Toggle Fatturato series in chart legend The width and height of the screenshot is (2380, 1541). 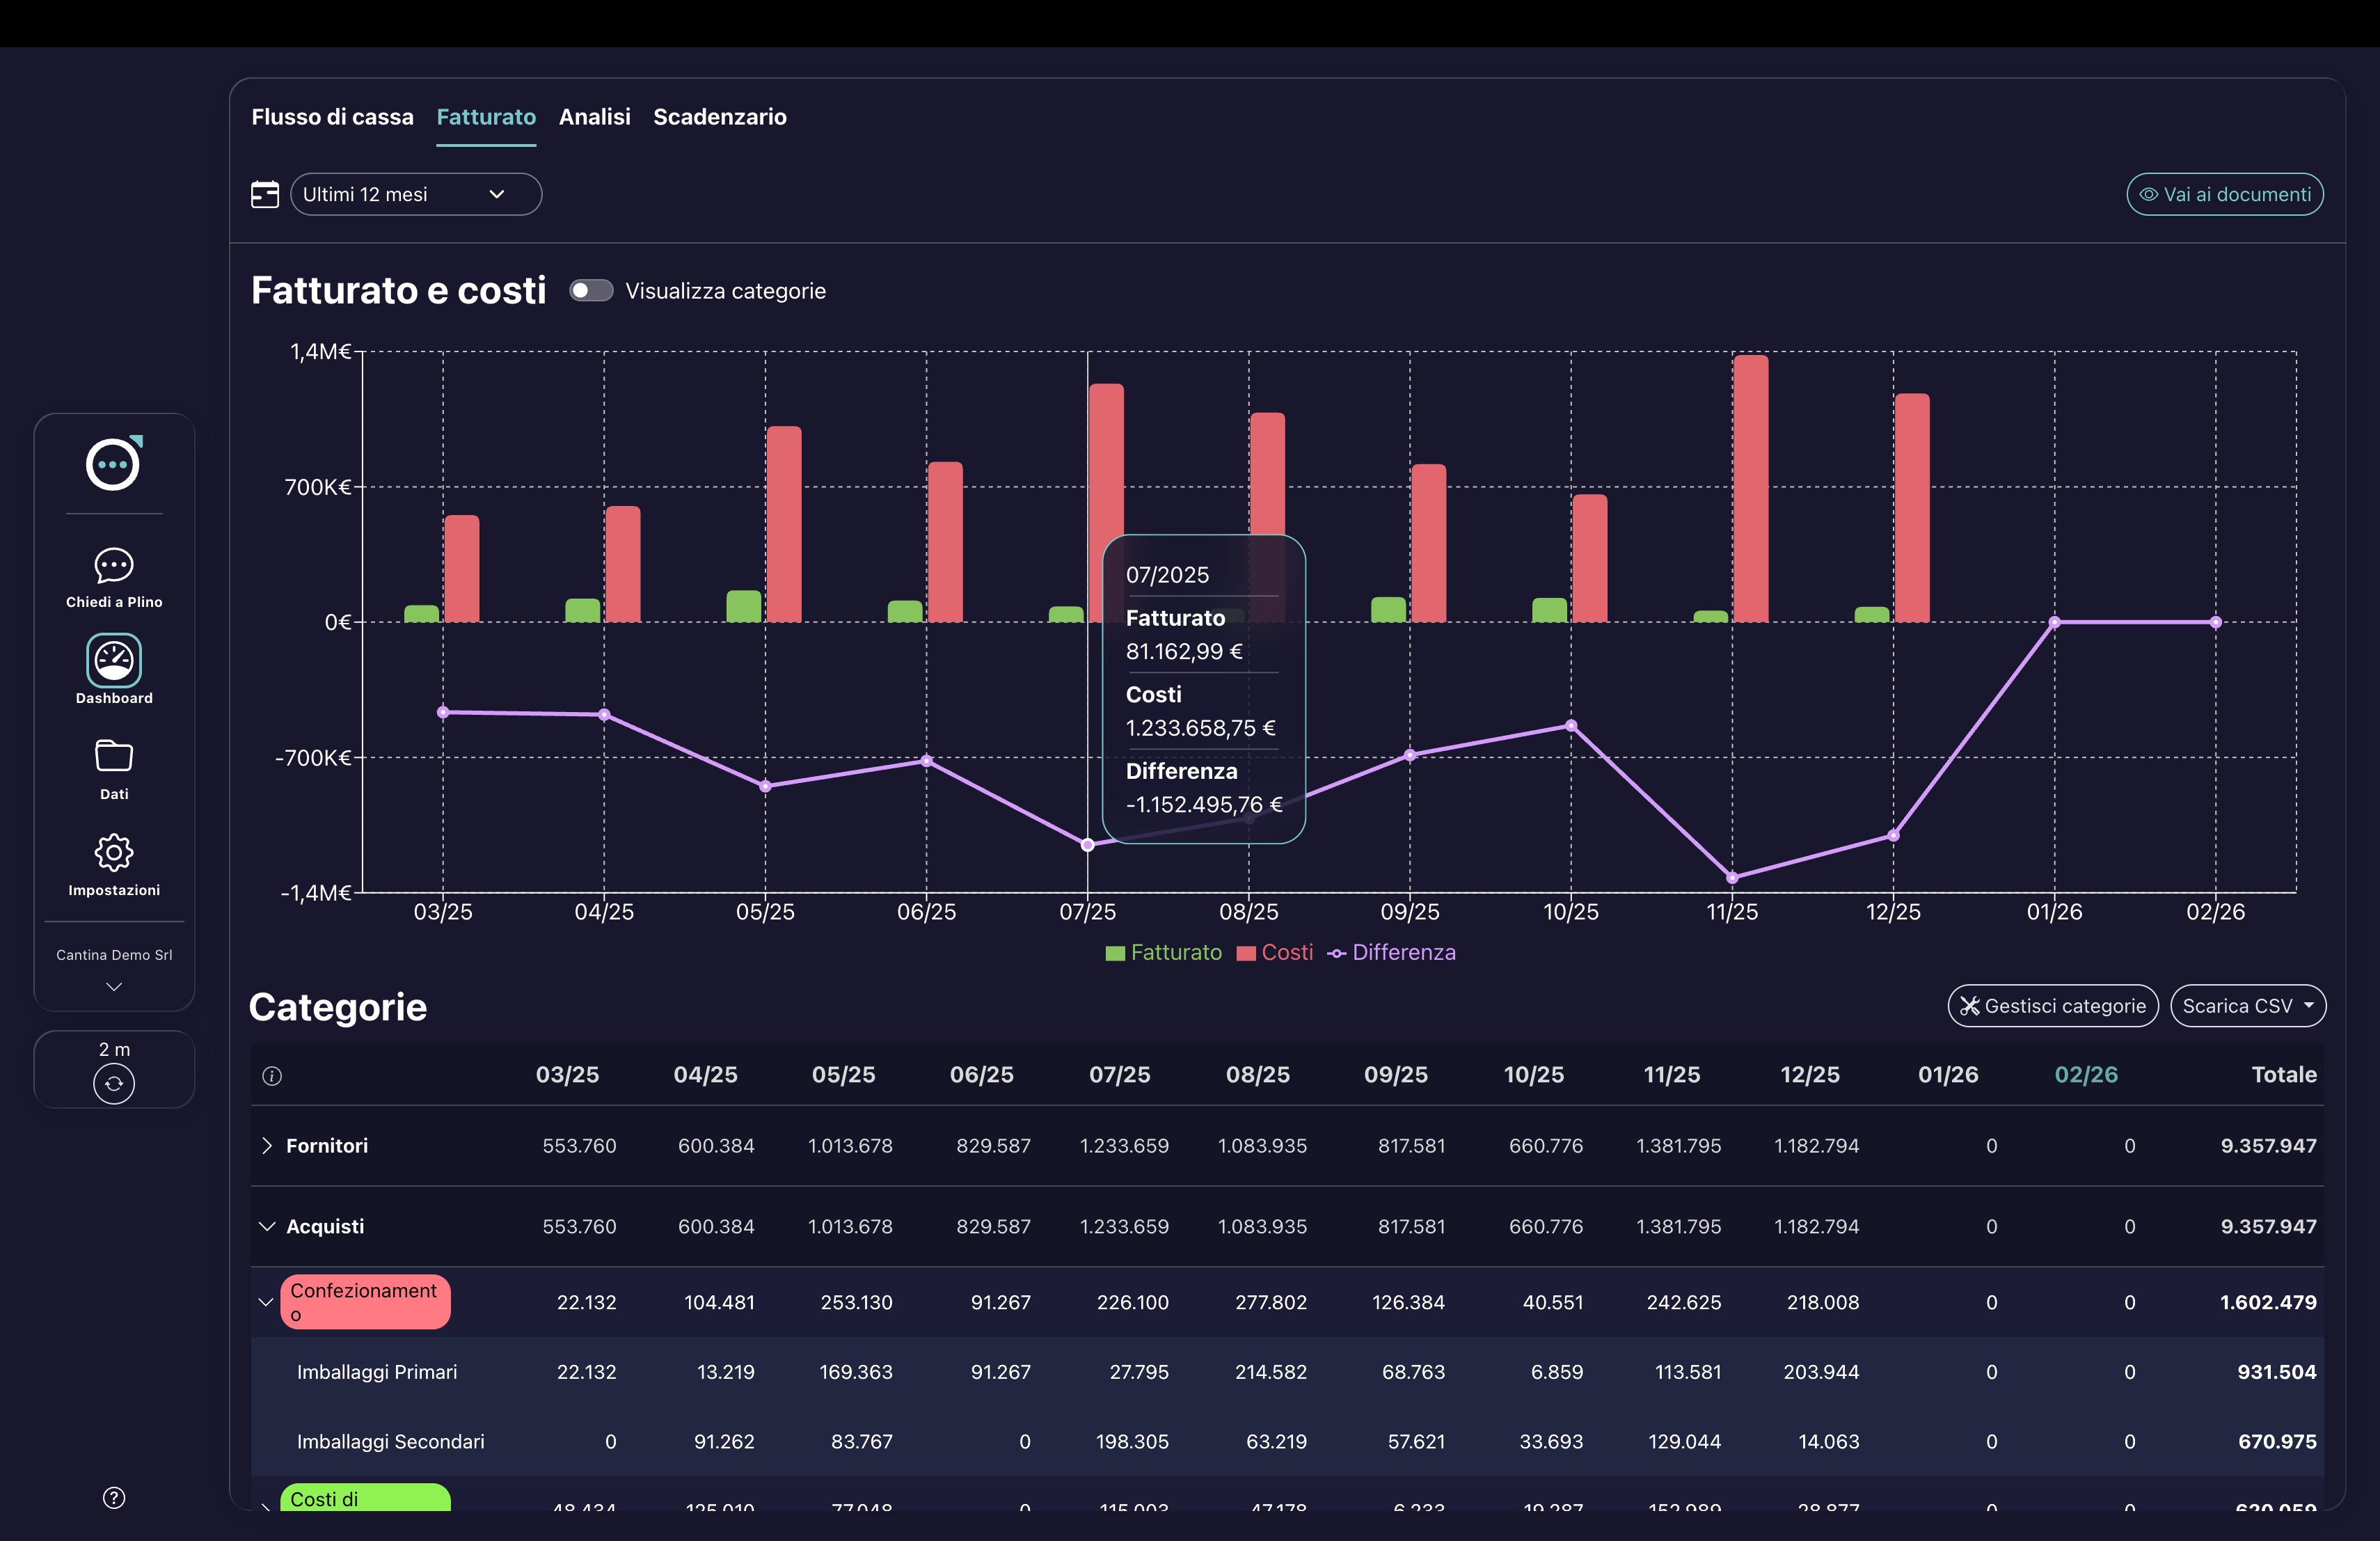pos(1163,952)
